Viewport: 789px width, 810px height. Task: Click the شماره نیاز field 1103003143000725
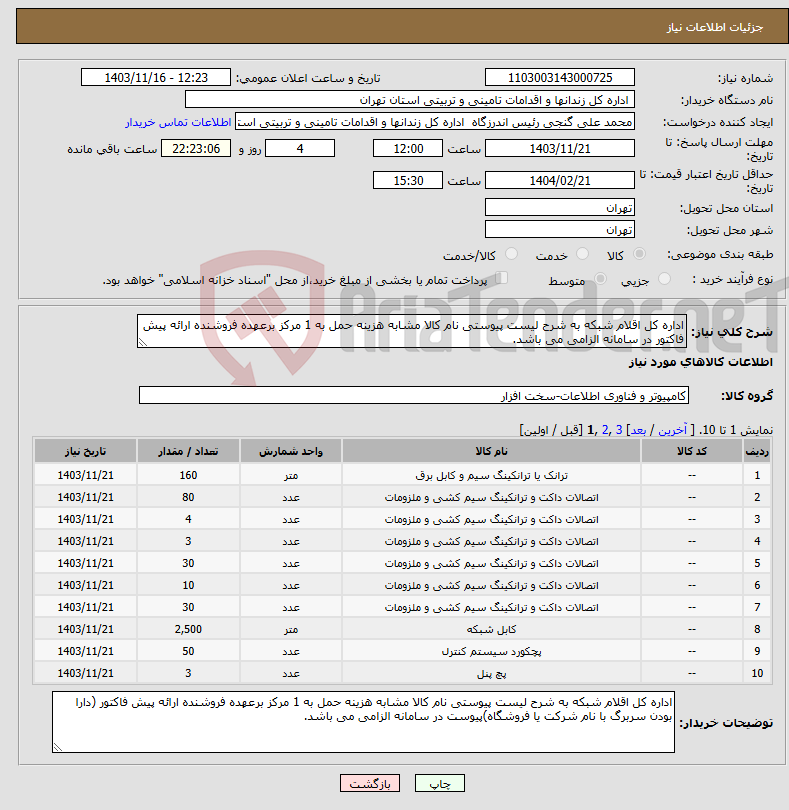(560, 77)
